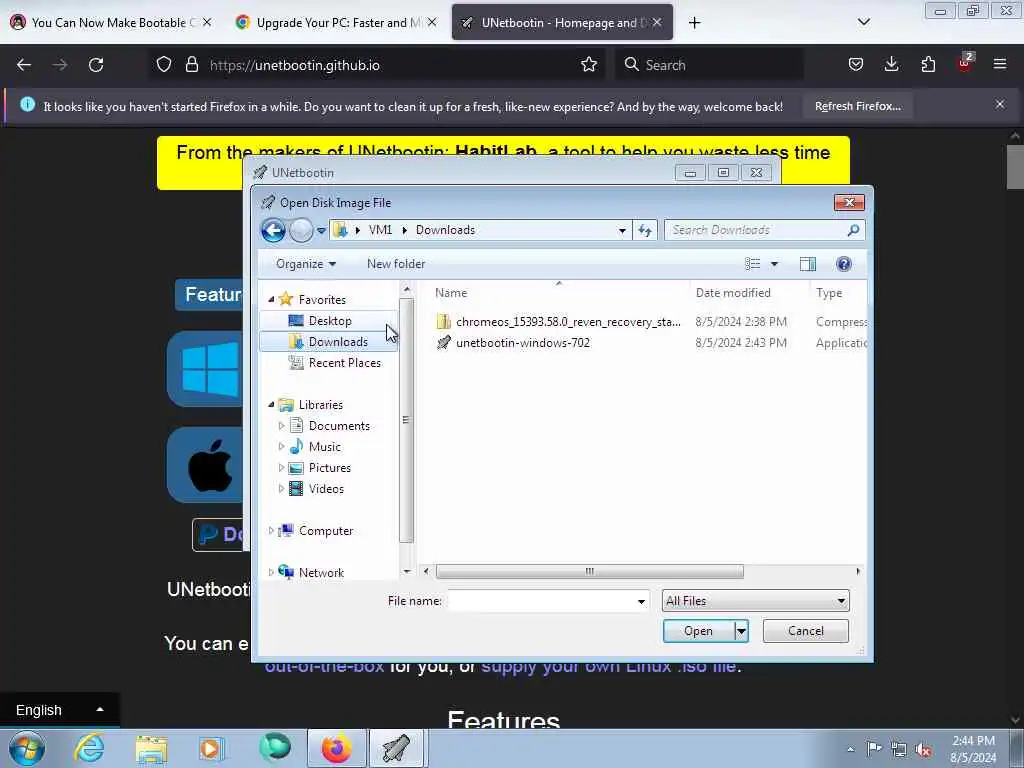Open file dialog Help icon
The width and height of the screenshot is (1024, 768).
click(x=844, y=264)
